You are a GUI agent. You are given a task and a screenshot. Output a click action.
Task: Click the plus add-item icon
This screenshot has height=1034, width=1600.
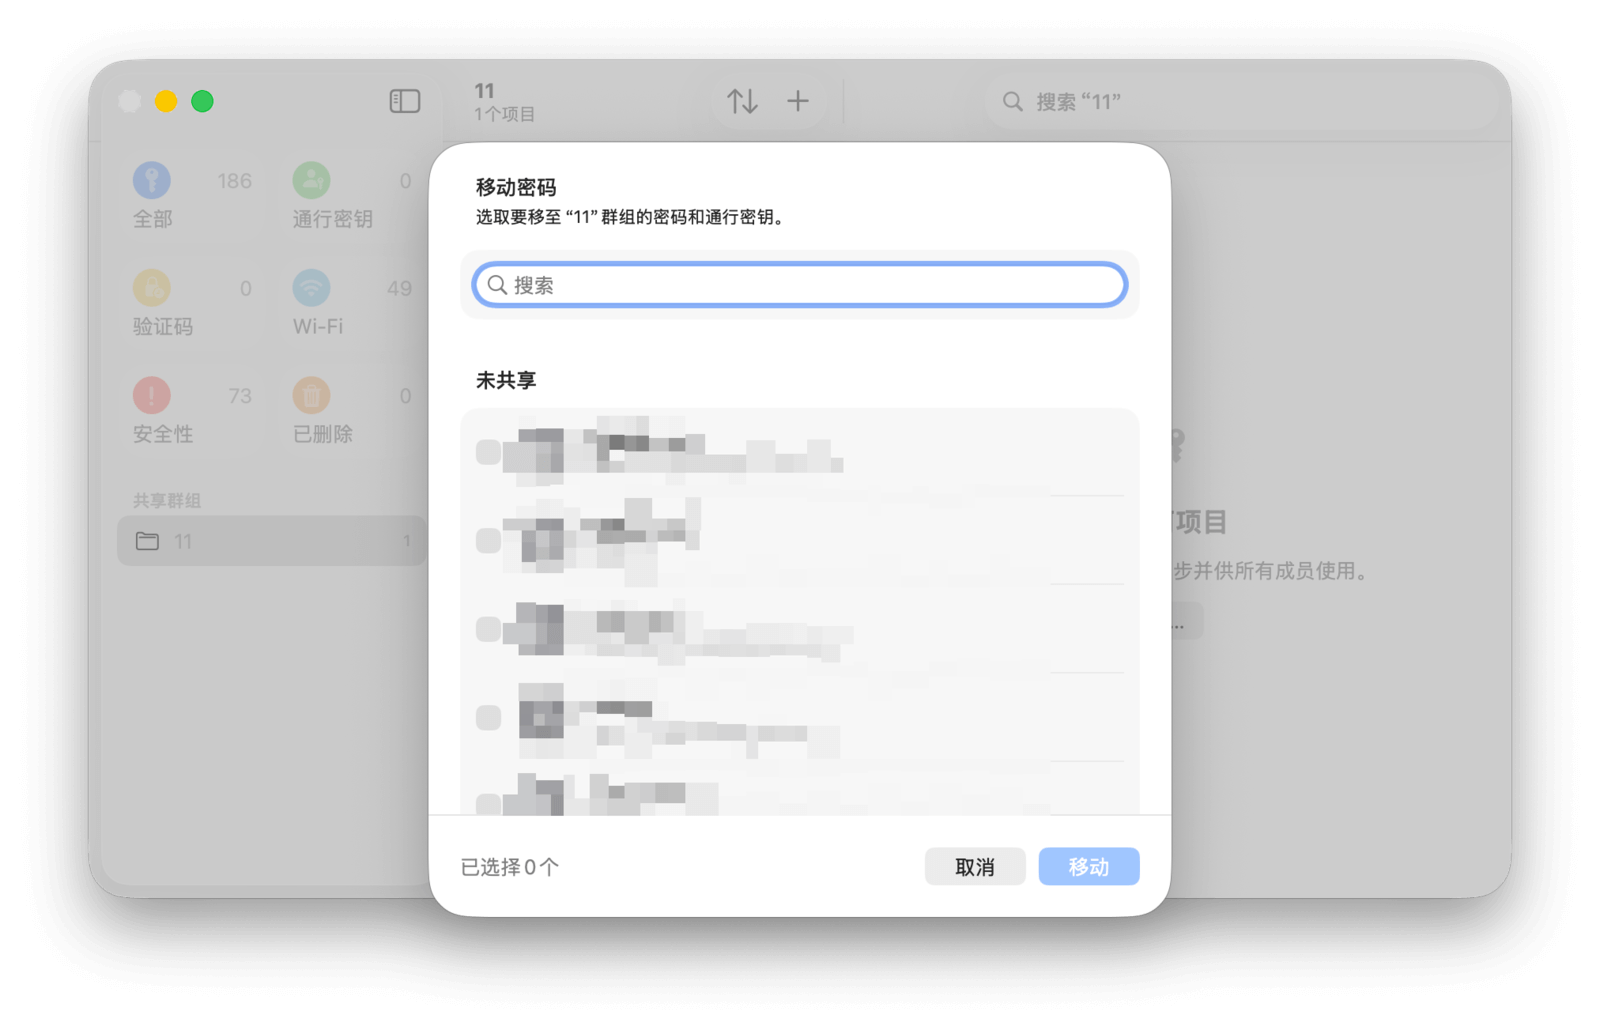[x=797, y=101]
